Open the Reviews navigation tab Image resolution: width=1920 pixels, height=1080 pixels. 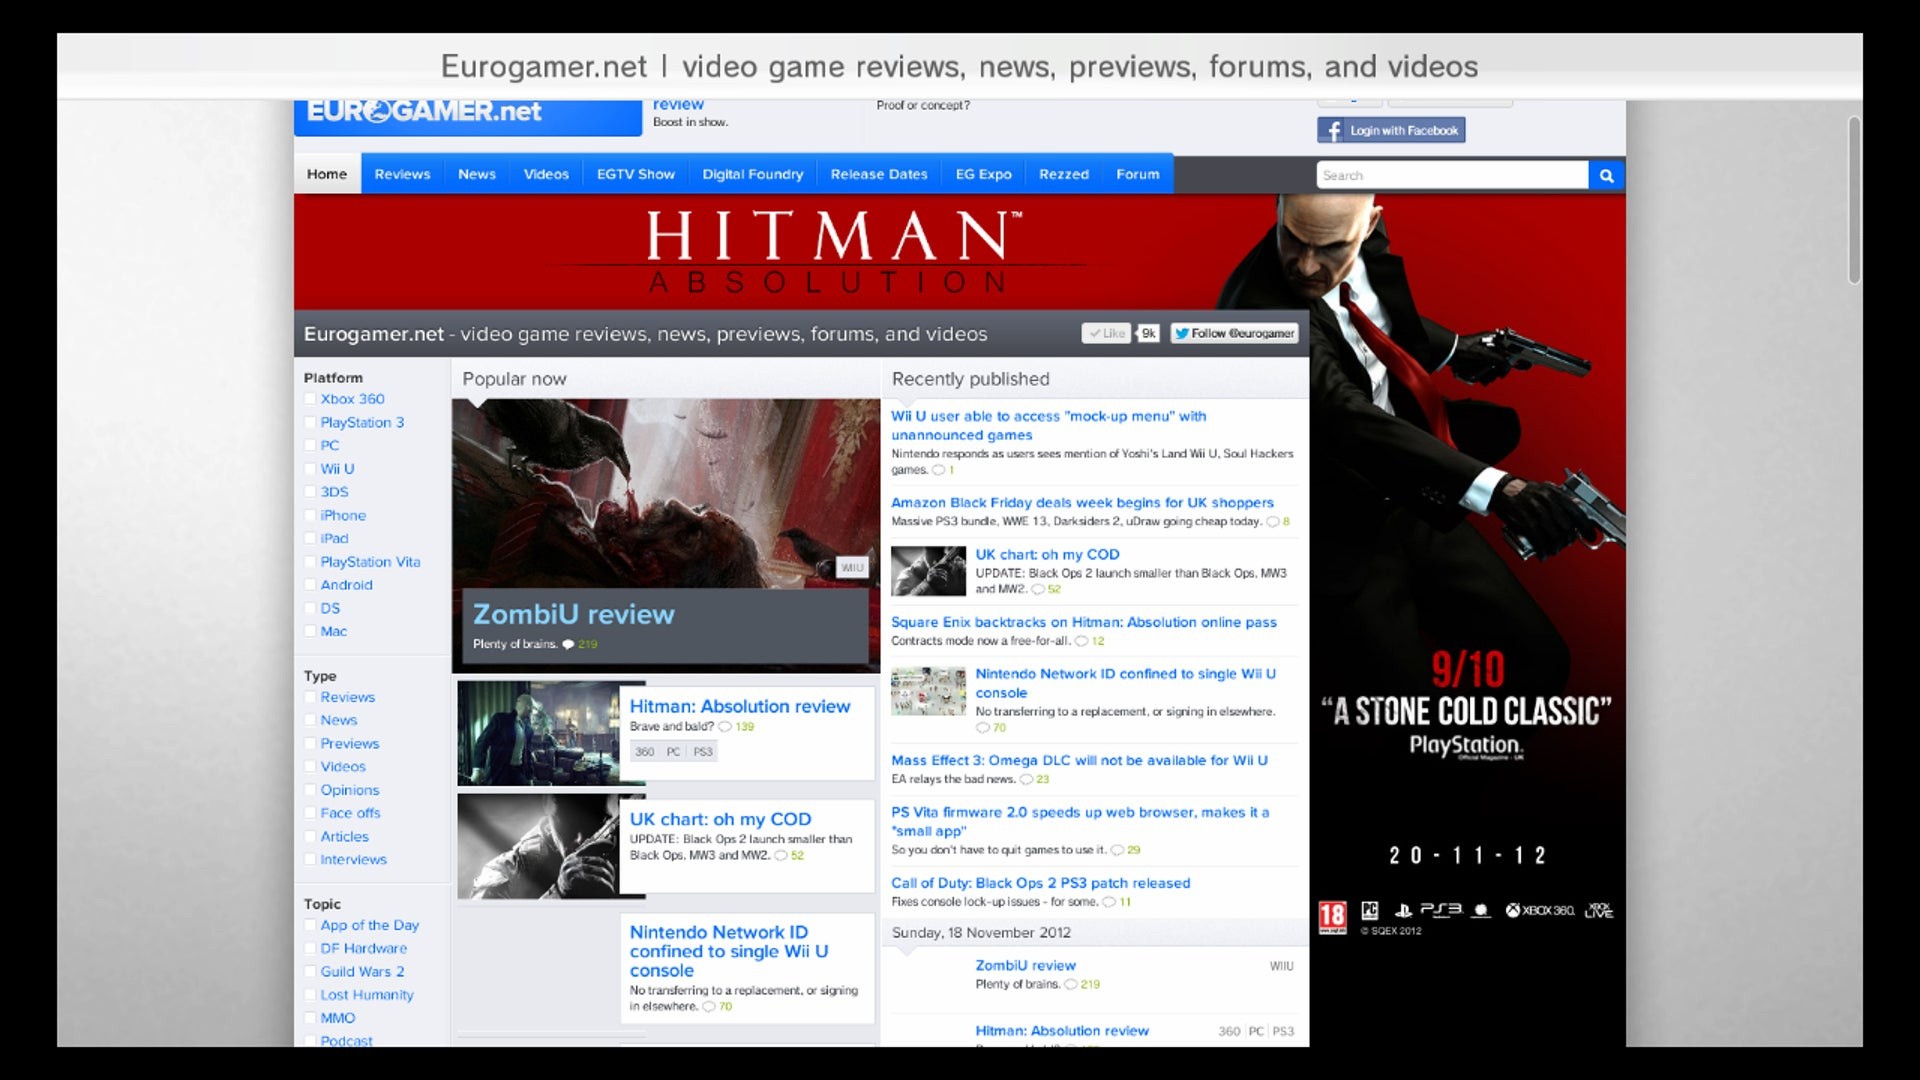(x=402, y=174)
